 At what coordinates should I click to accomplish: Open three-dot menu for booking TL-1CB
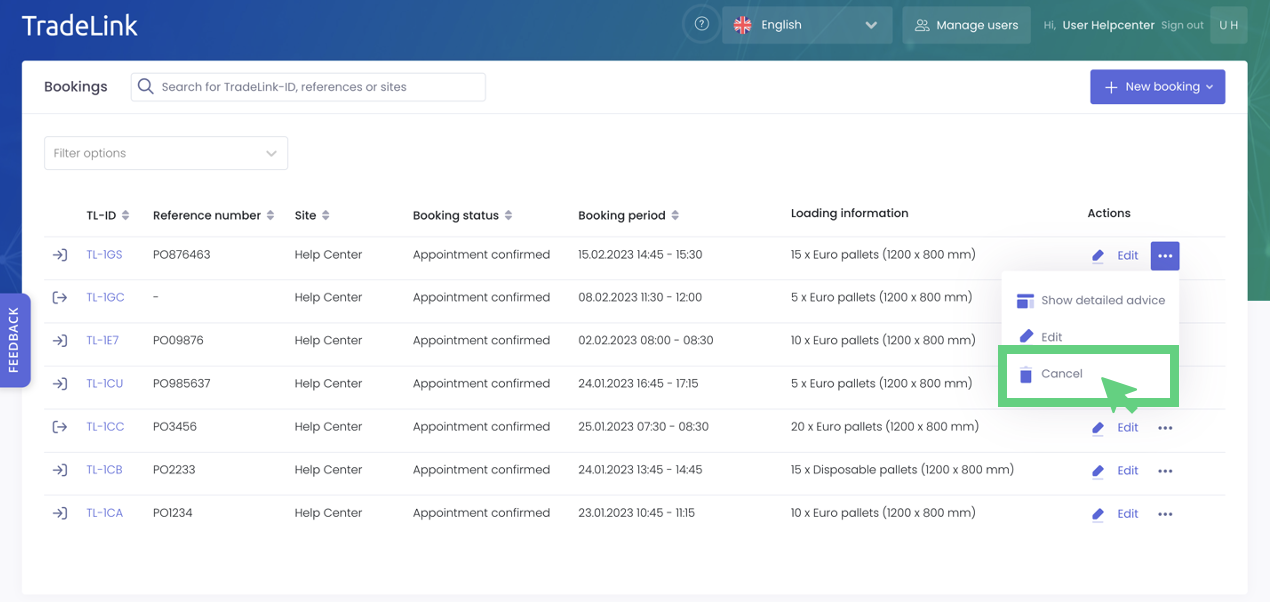pos(1165,471)
